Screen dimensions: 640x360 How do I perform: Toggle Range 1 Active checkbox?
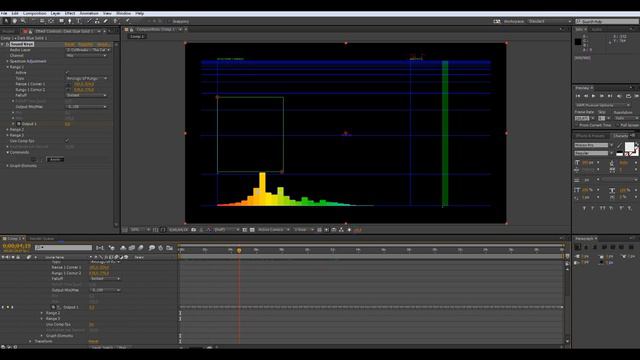tap(67, 73)
